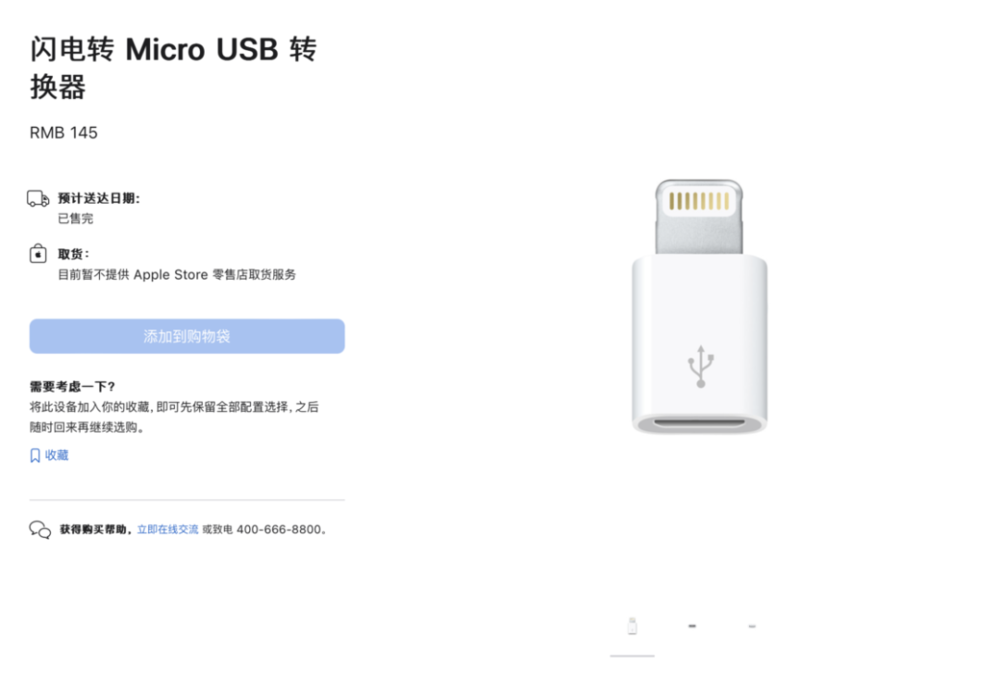
Task: Click the 预计送达日期 label
Action: pyautogui.click(x=99, y=198)
